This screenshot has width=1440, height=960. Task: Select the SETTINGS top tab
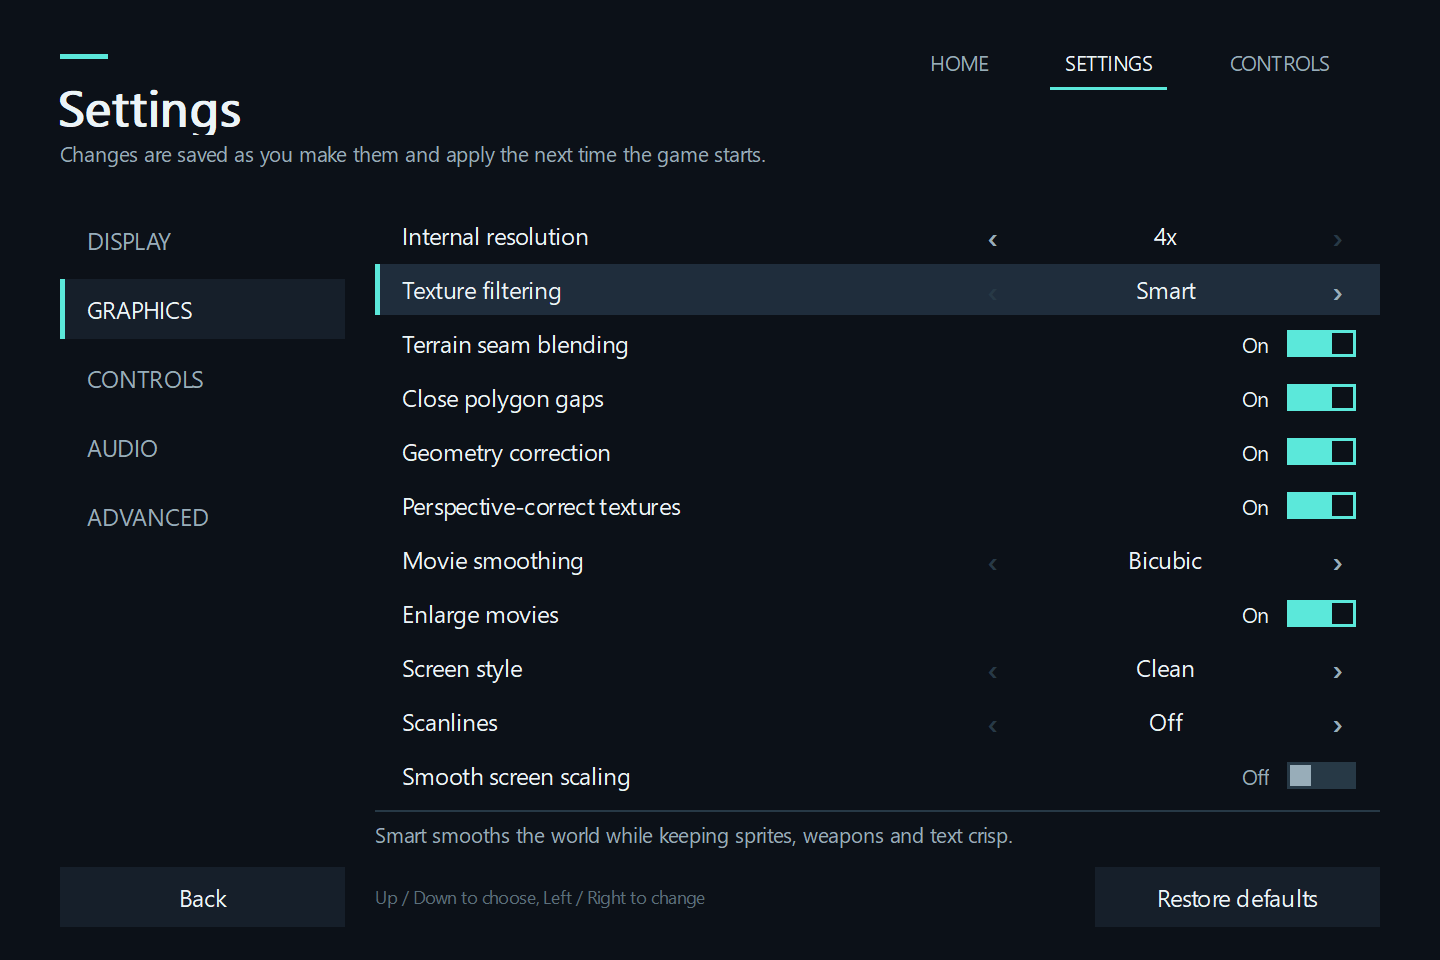[x=1108, y=64]
